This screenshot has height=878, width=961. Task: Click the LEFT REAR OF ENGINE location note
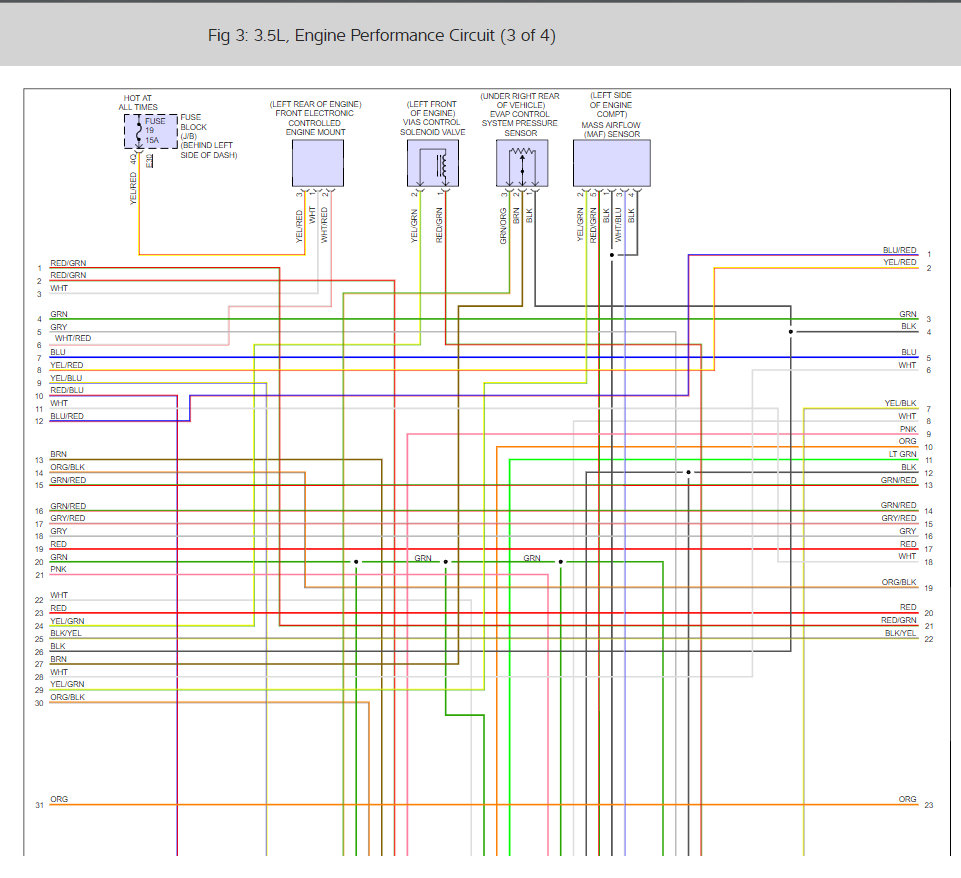coord(316,104)
